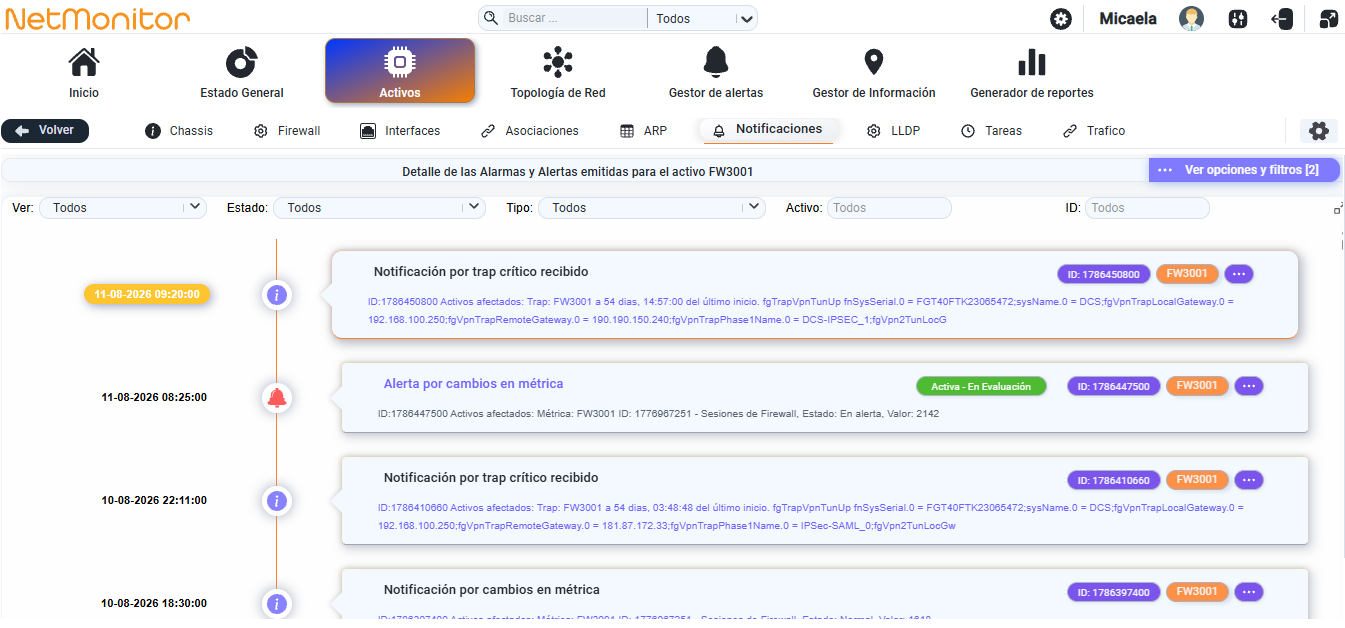The image size is (1345, 628).
Task: Switch to the LLDP tab
Action: point(893,131)
